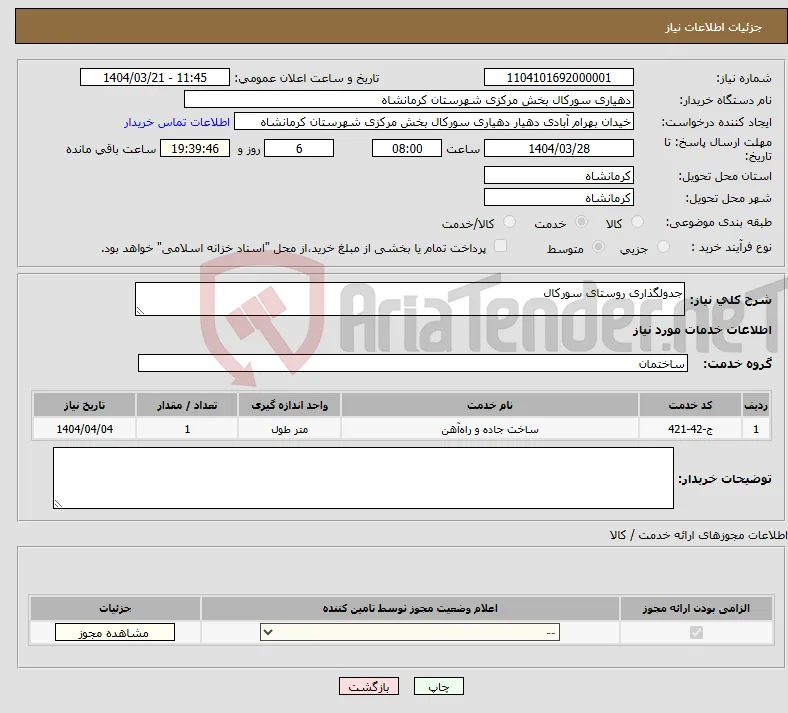Click the مشاهده مجوز button

(115, 633)
